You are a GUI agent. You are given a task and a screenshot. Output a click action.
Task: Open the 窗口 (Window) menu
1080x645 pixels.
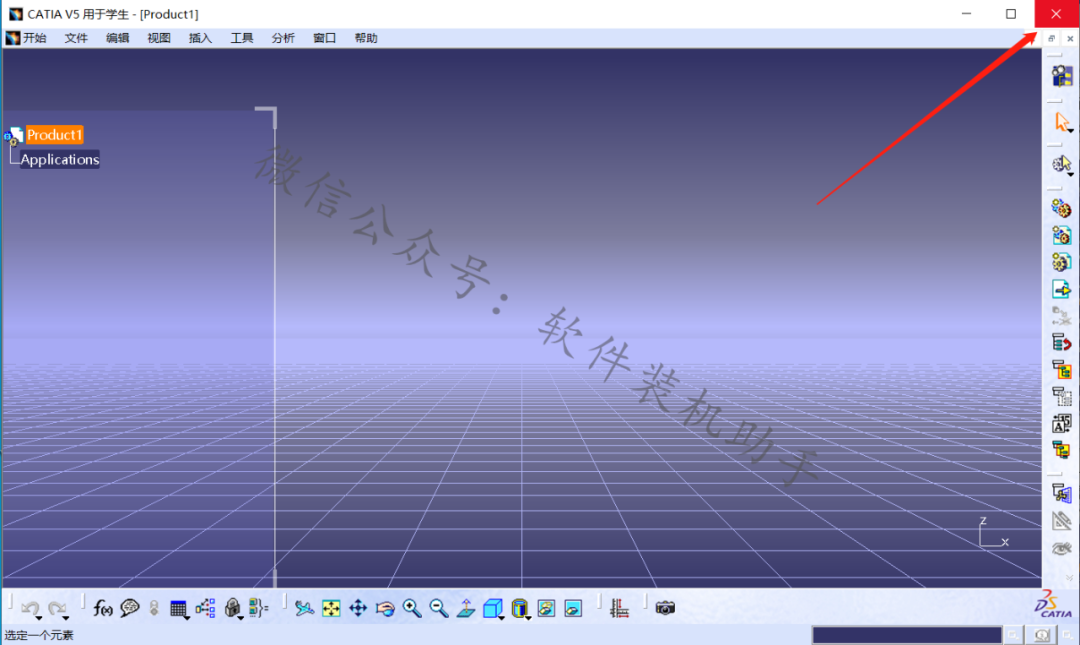coord(324,38)
